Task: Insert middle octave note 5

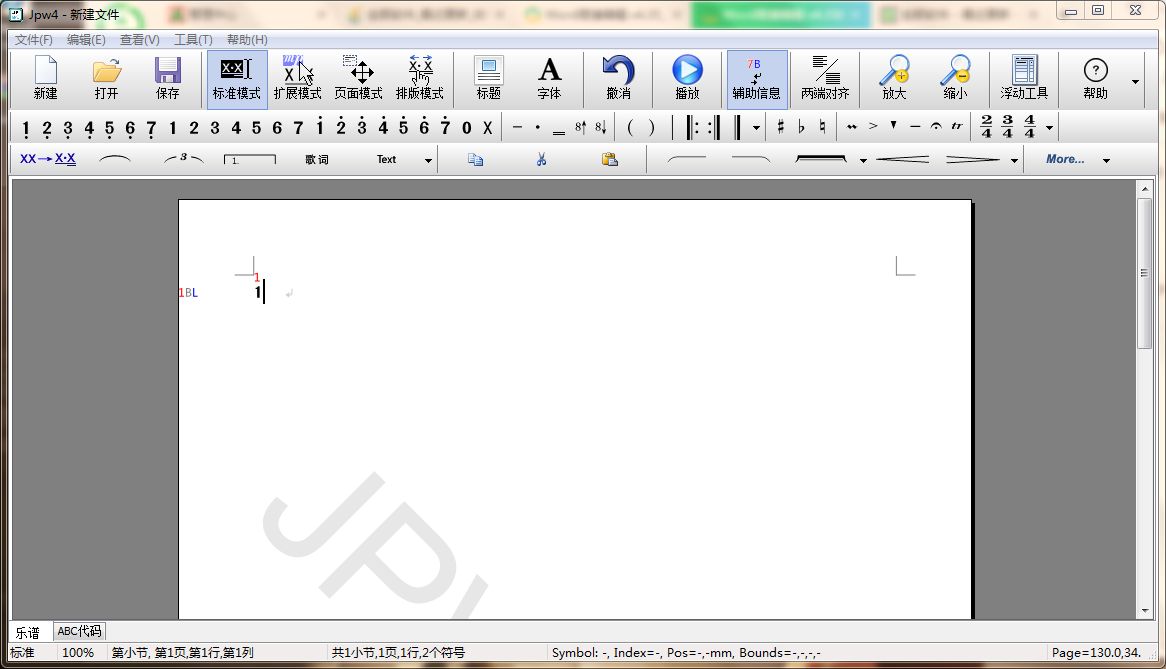Action: pyautogui.click(x=256, y=128)
